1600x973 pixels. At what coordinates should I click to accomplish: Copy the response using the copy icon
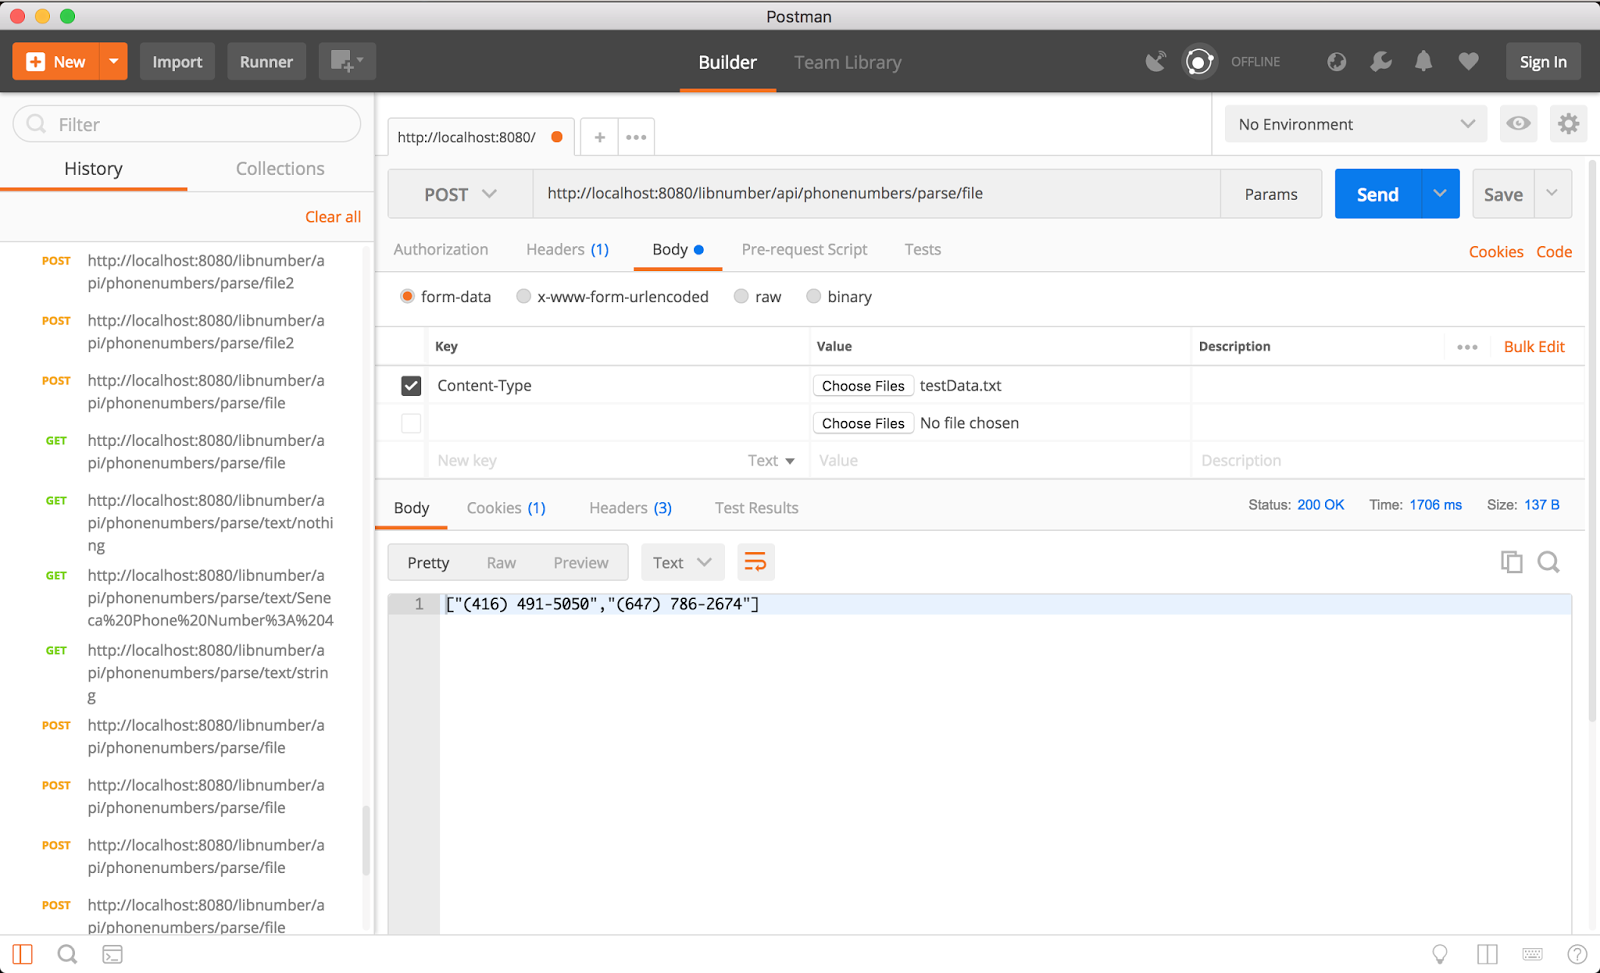click(1511, 561)
